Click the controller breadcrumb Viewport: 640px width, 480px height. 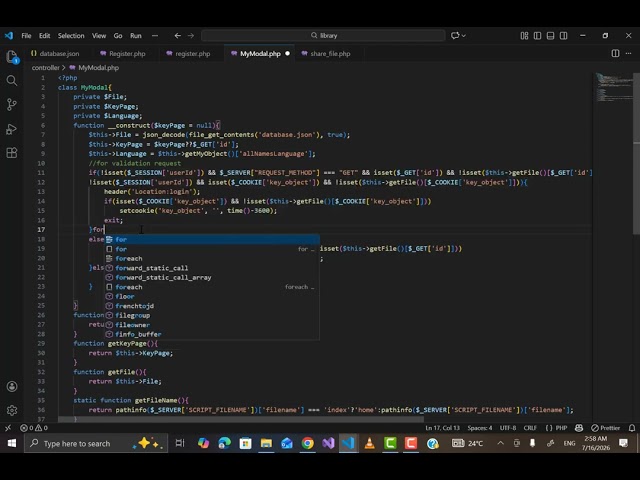pos(45,68)
